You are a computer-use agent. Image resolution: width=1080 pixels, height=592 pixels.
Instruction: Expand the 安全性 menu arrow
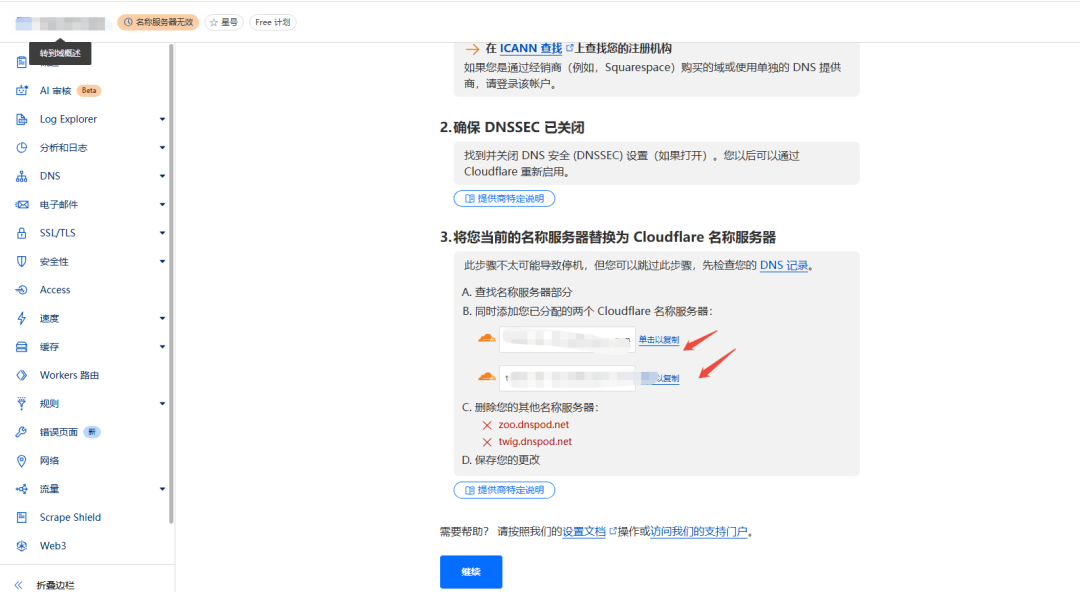click(x=163, y=261)
